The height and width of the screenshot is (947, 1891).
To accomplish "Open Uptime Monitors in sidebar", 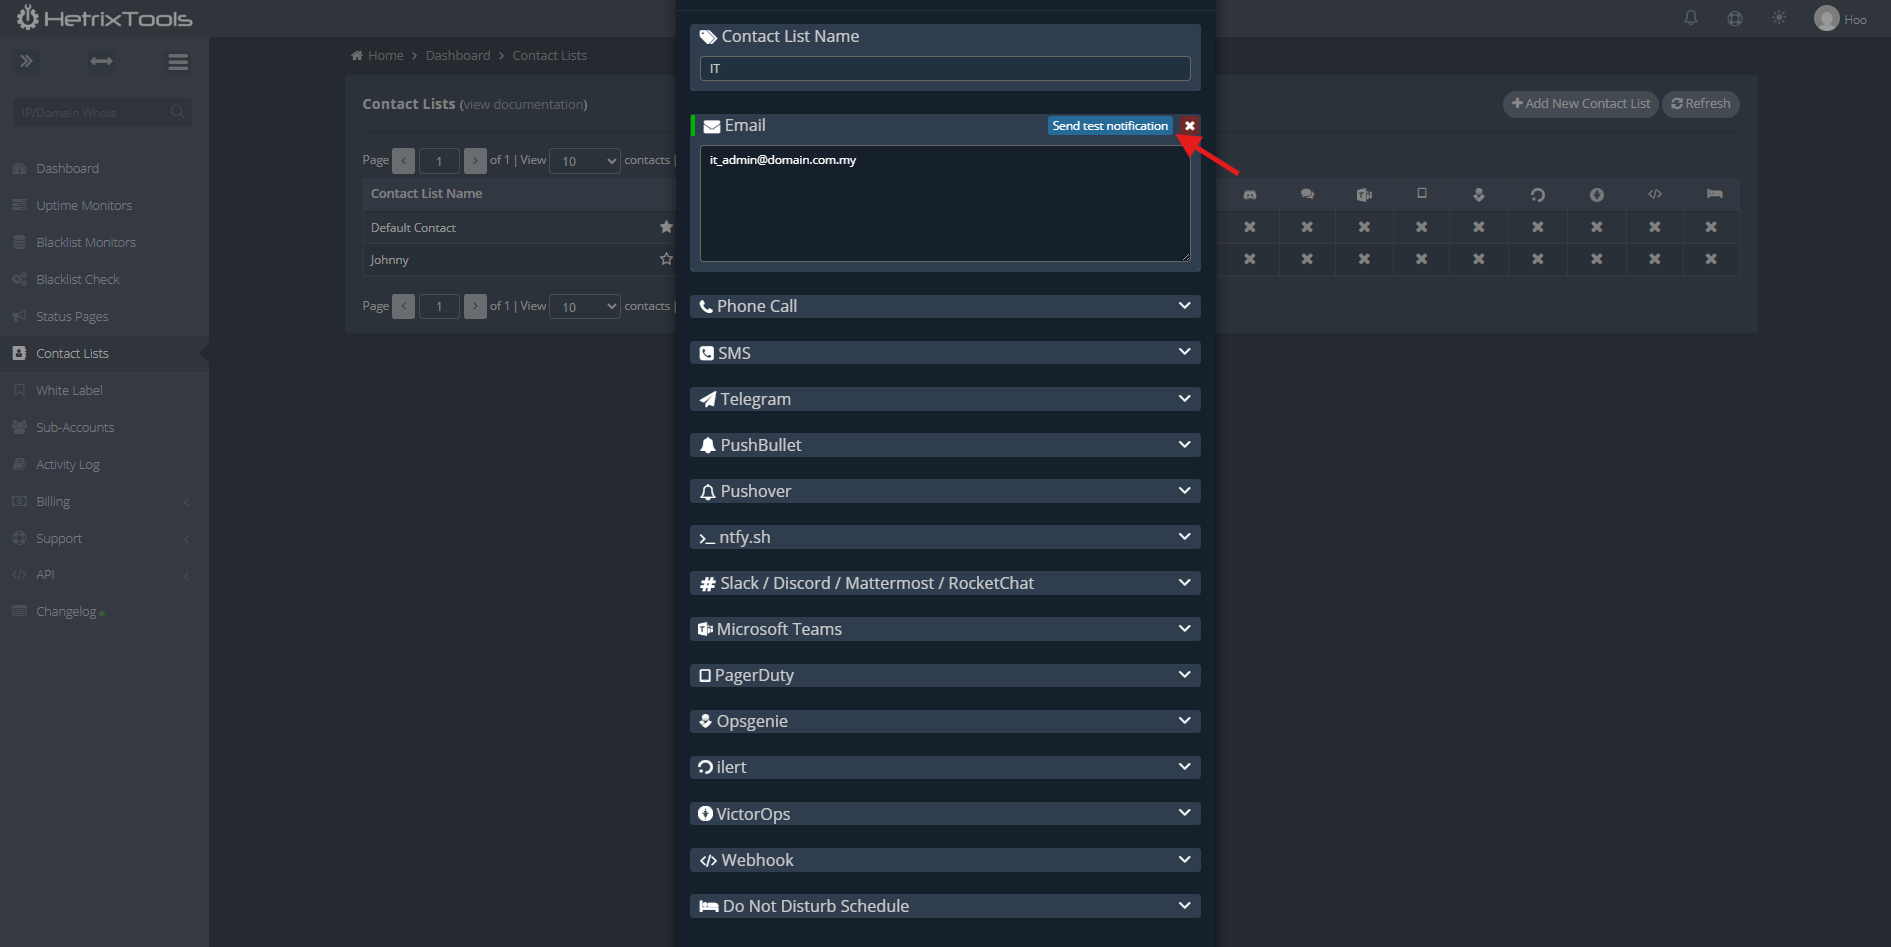I will [84, 205].
